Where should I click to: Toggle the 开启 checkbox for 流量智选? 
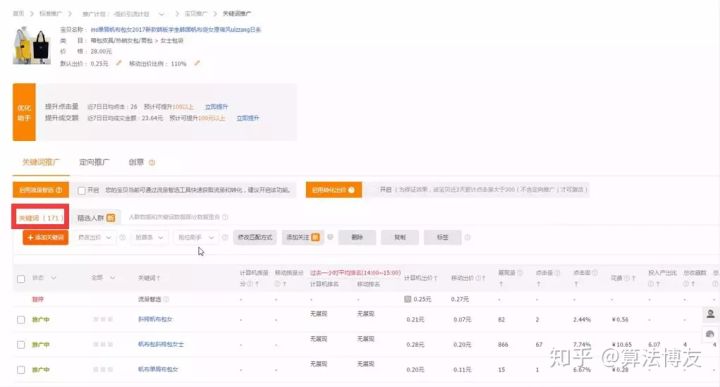pyautogui.click(x=82, y=191)
